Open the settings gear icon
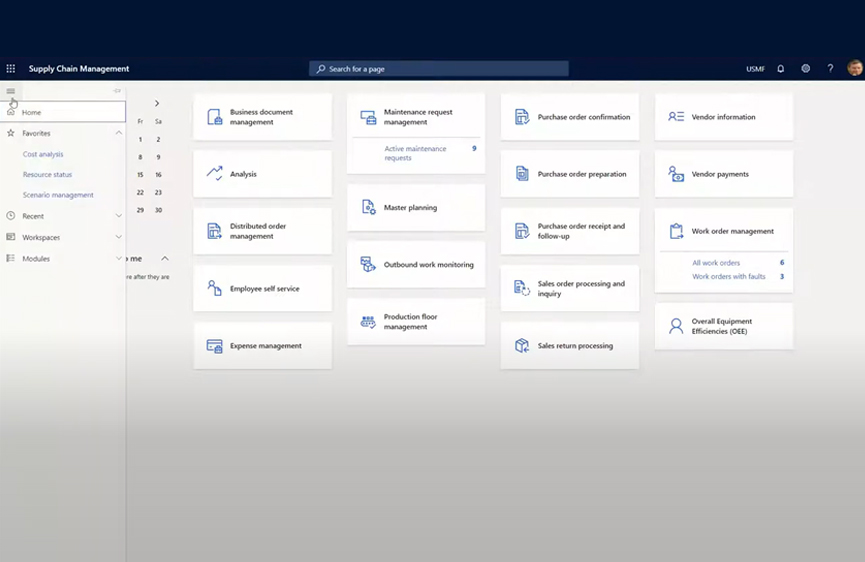Screen dimensions: 865x562 (805, 69)
